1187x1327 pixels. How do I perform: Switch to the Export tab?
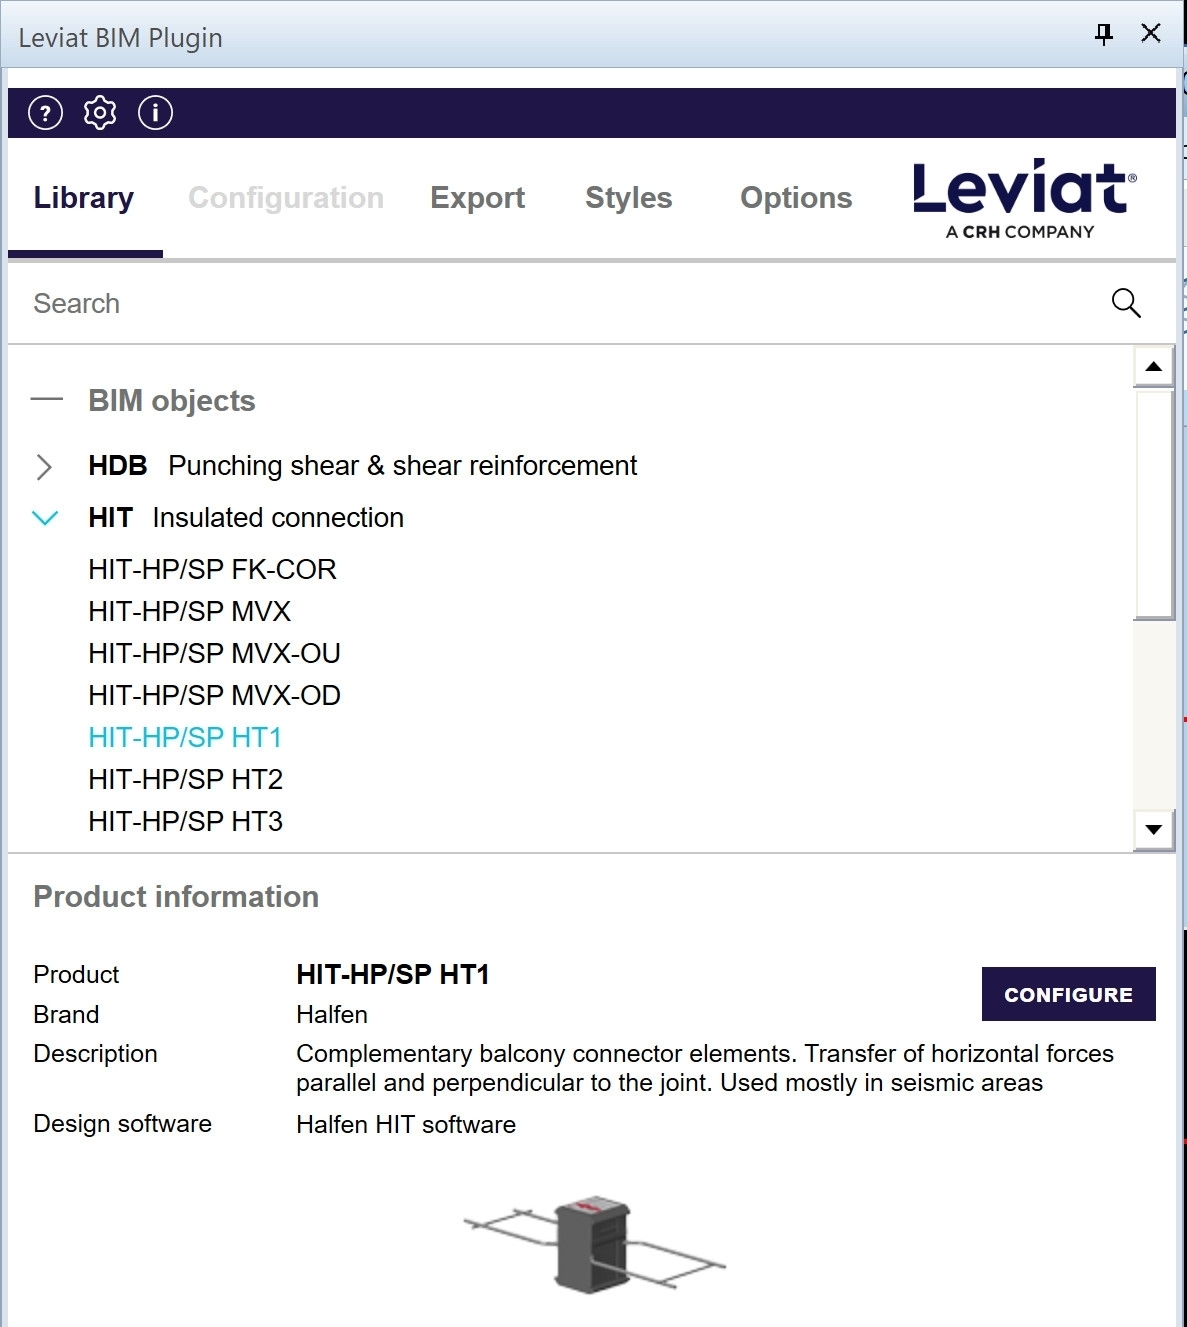(477, 198)
